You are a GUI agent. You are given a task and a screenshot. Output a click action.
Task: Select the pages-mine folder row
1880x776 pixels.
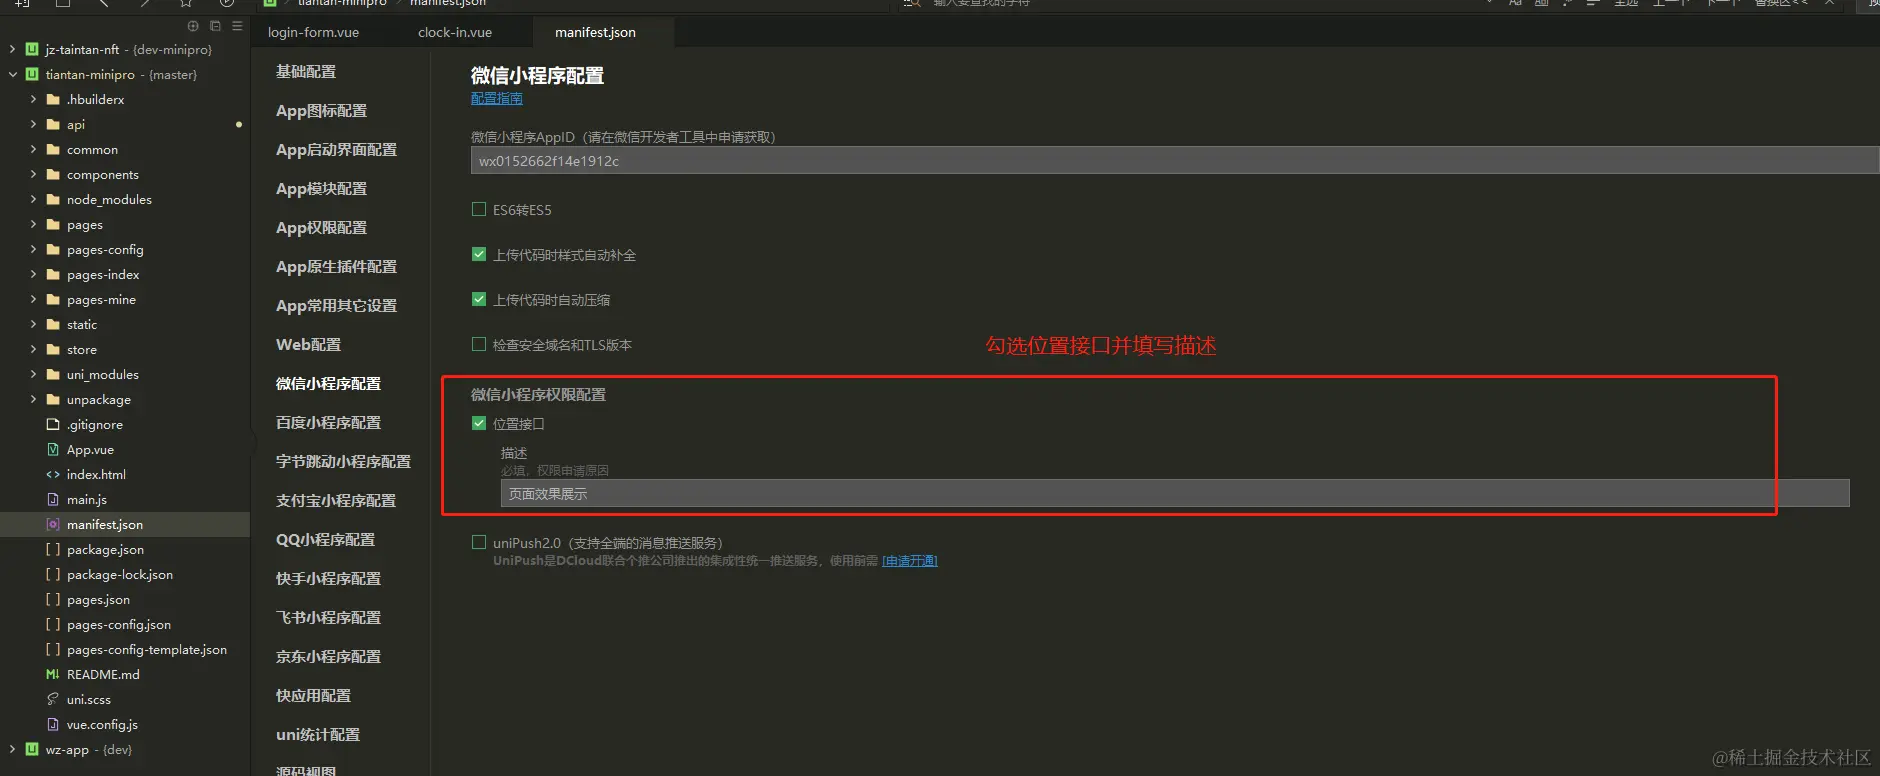pyautogui.click(x=125, y=299)
